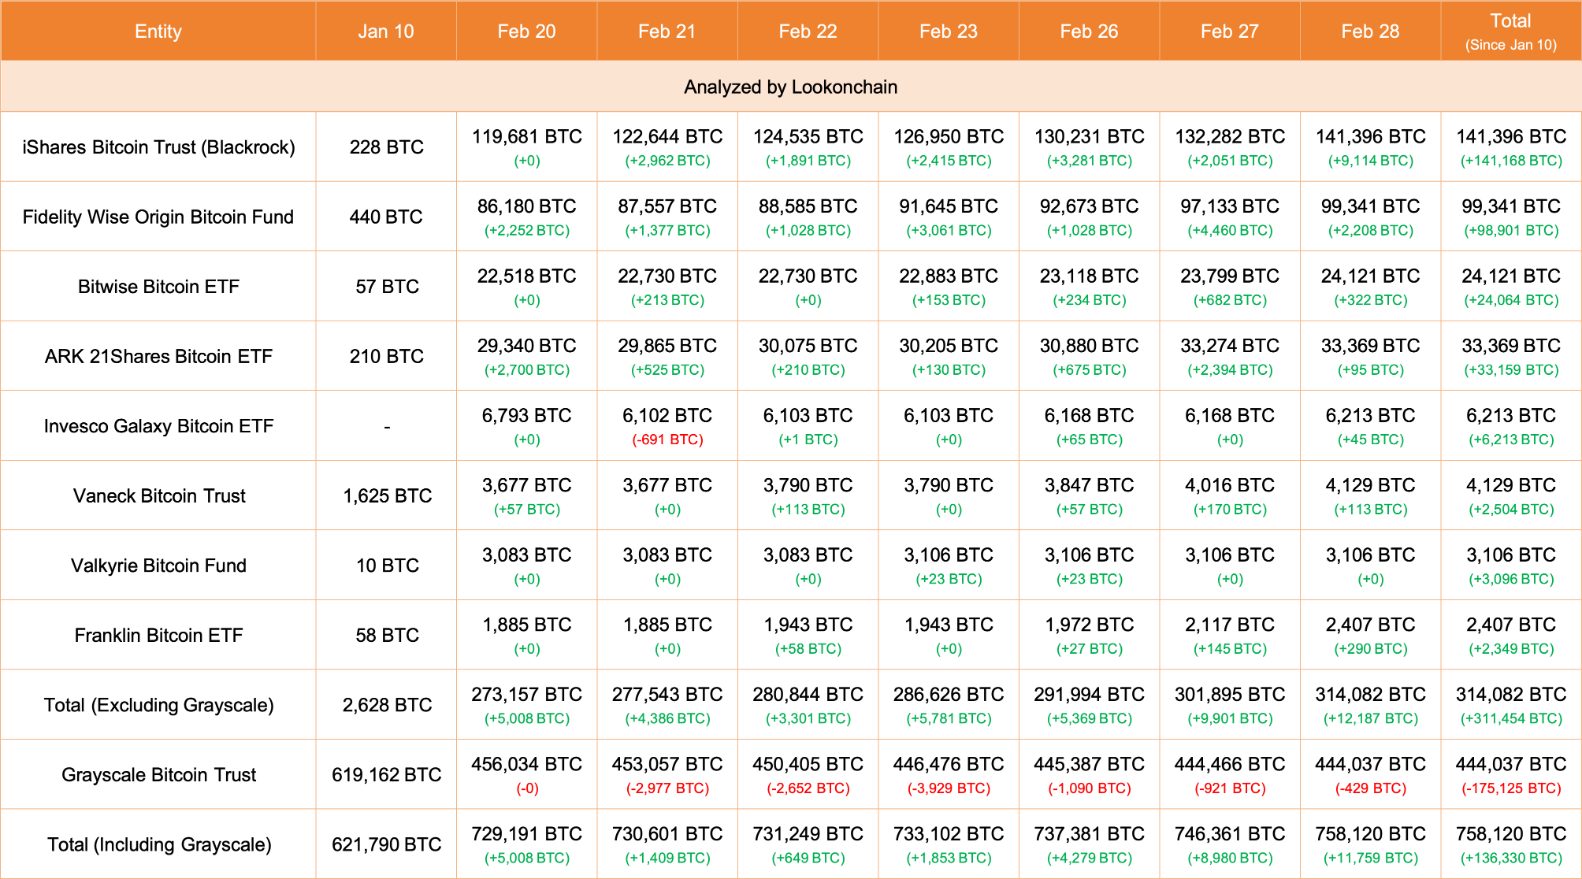Click the ARK 21Shares Bitcoin ETF label
Screen dimensions: 1582x879
159,356
